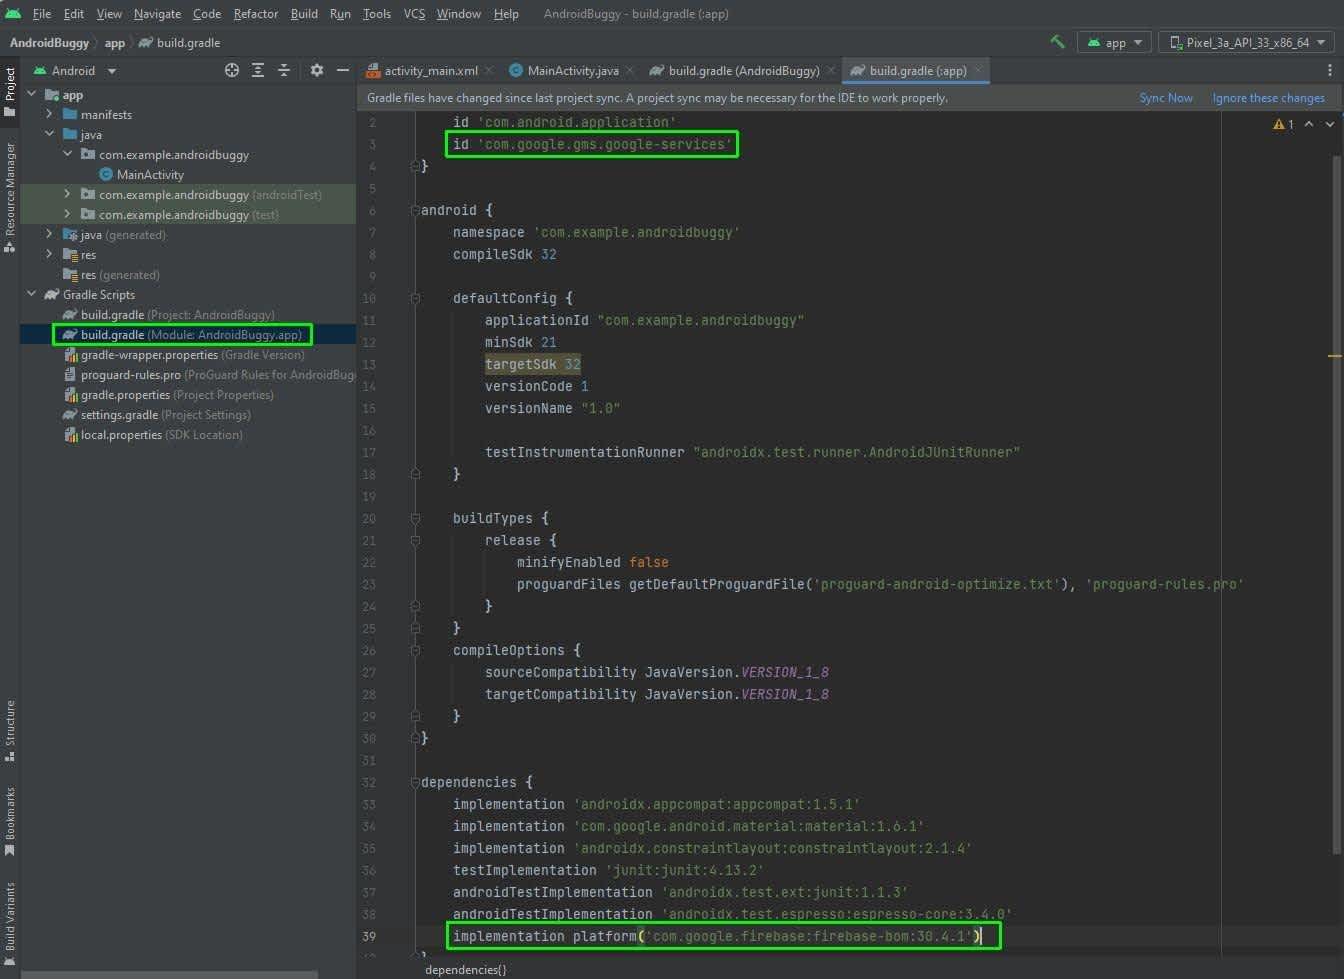Select settings.gradle in Gradle Scripts
Screen dimensions: 1344x979
[119, 415]
